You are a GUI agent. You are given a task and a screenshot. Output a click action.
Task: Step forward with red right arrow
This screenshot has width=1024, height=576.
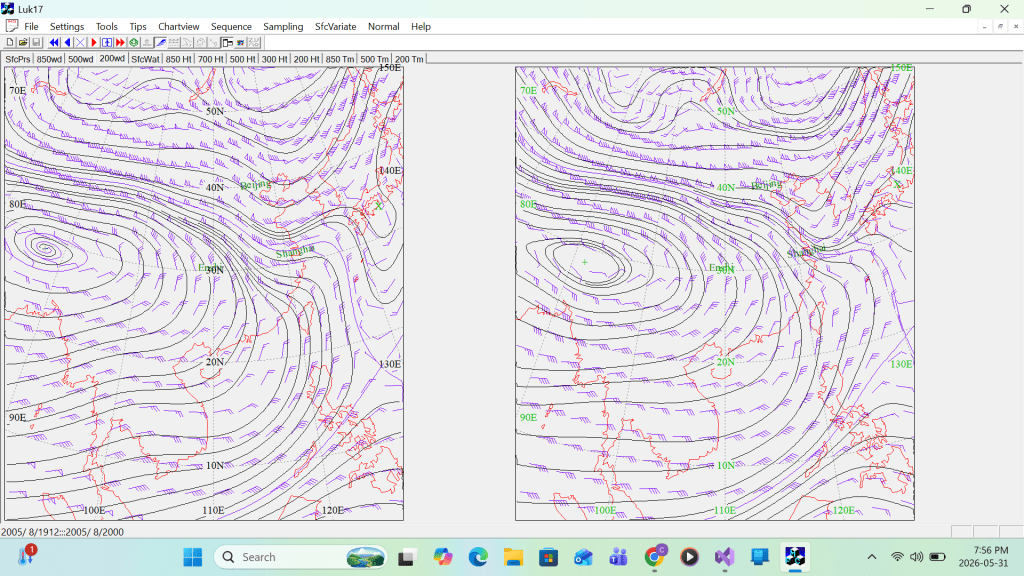pos(94,42)
